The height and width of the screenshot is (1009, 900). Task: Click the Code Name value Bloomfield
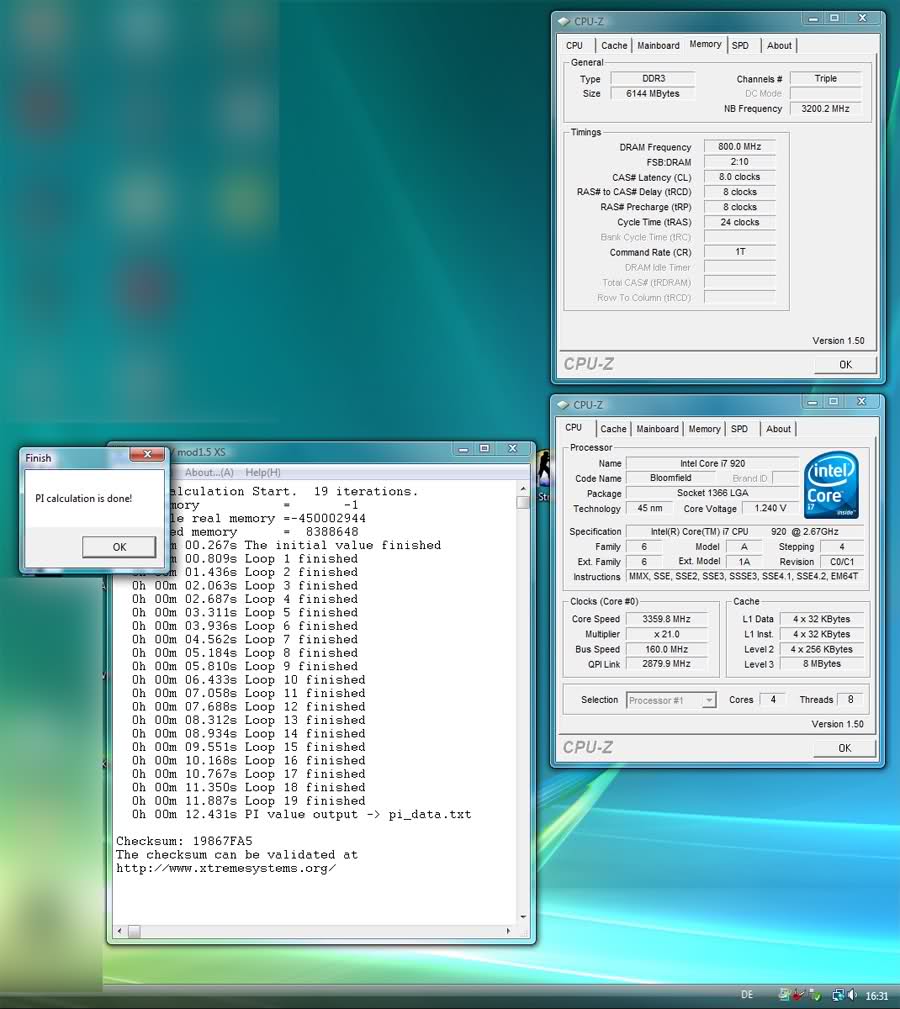tap(670, 478)
